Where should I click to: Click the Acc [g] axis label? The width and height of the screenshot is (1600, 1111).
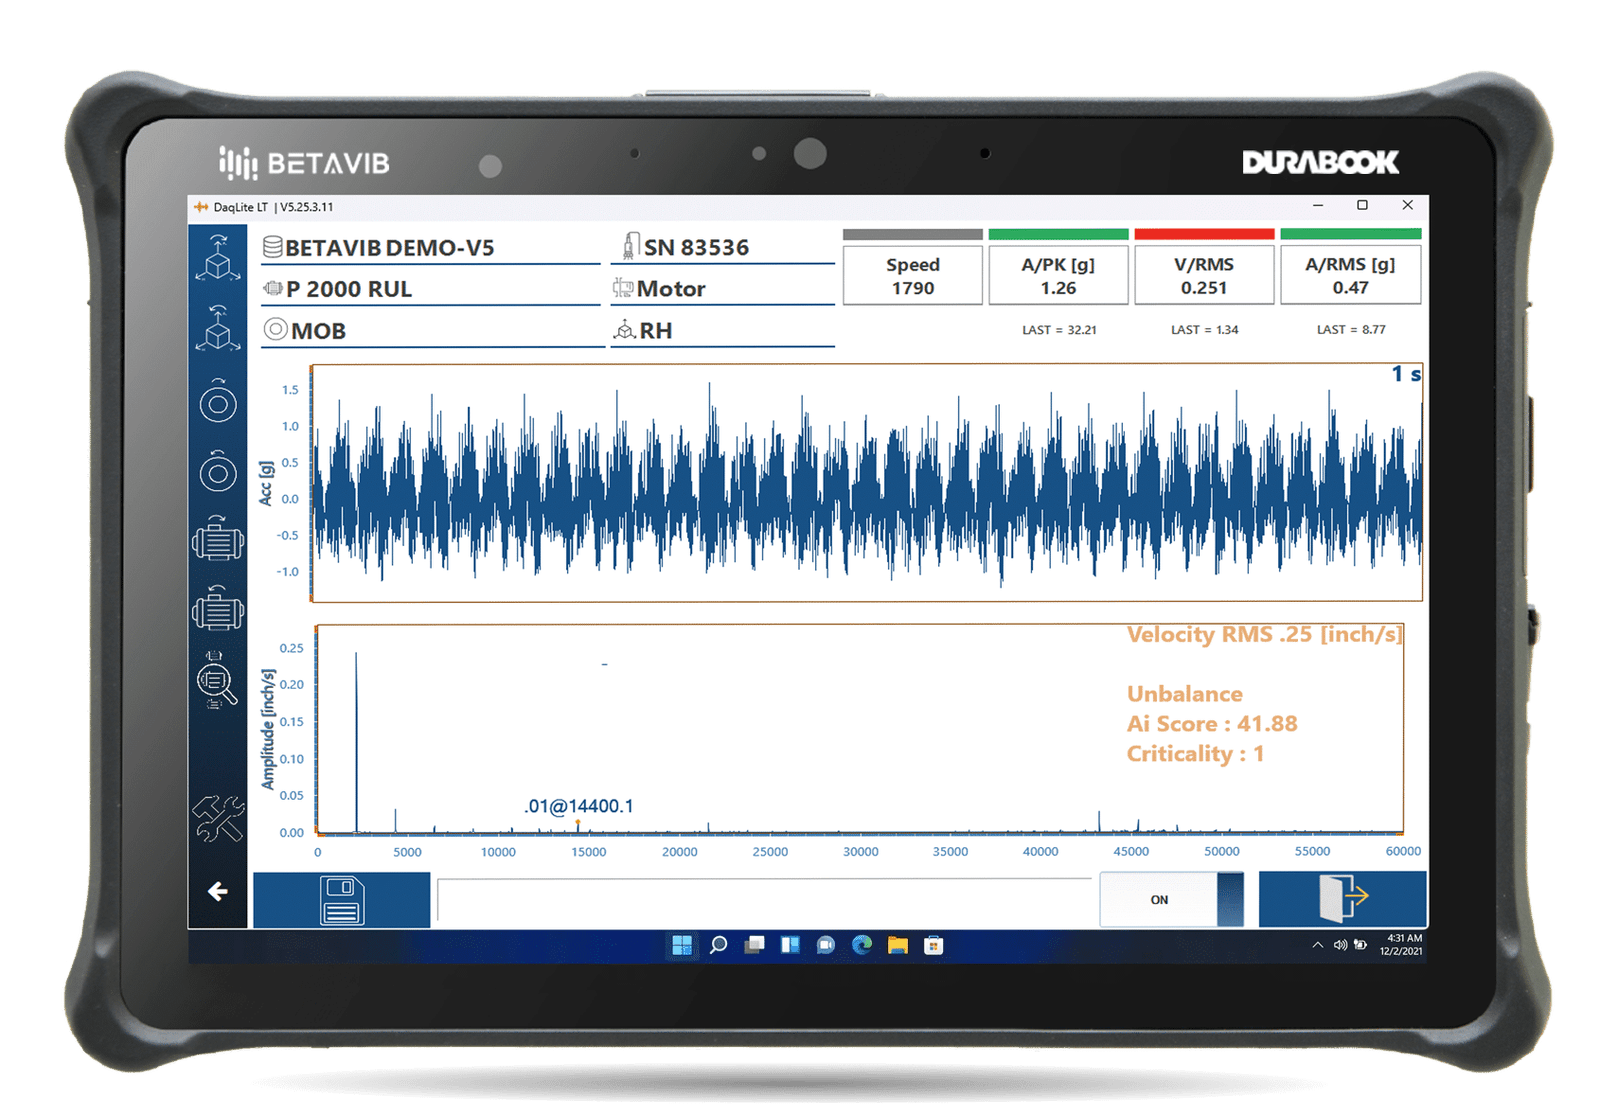(266, 483)
